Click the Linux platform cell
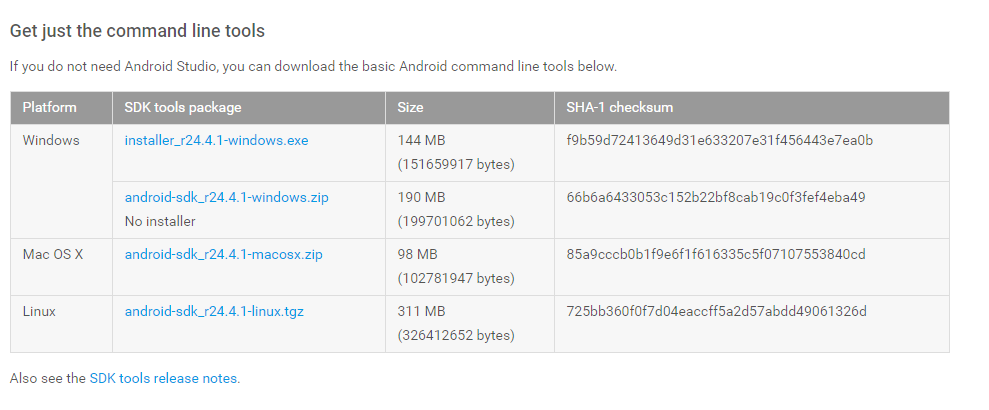989x410 pixels. (x=39, y=312)
